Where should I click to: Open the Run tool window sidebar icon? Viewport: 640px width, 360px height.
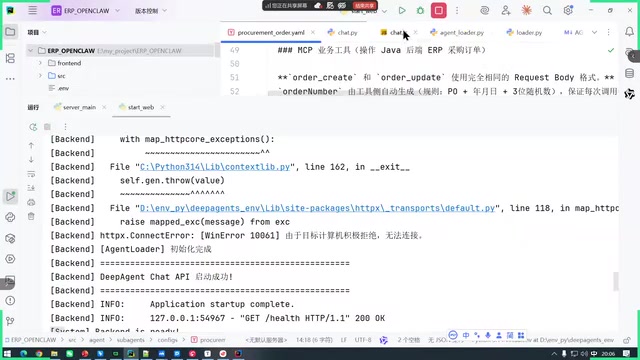(x=10, y=196)
